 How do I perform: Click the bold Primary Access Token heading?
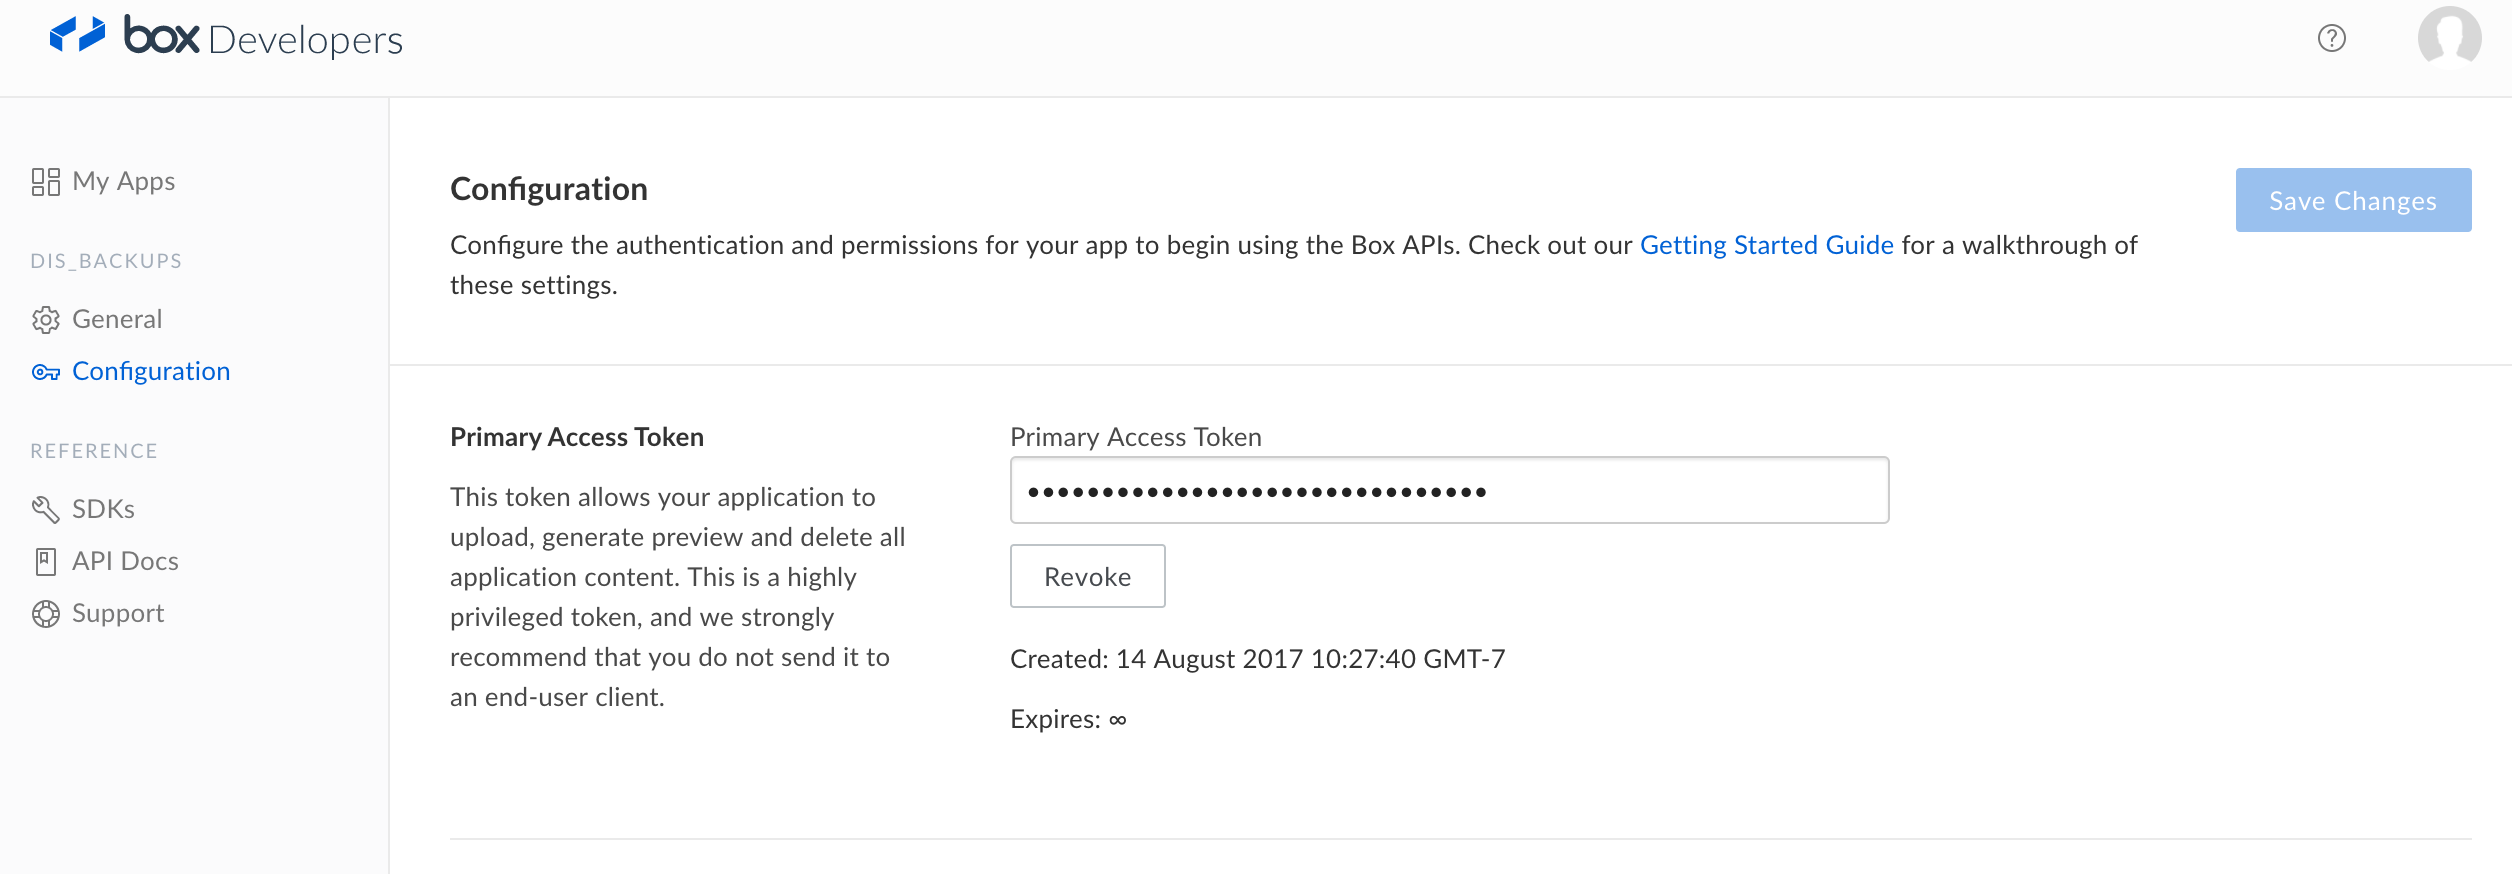[x=577, y=437]
